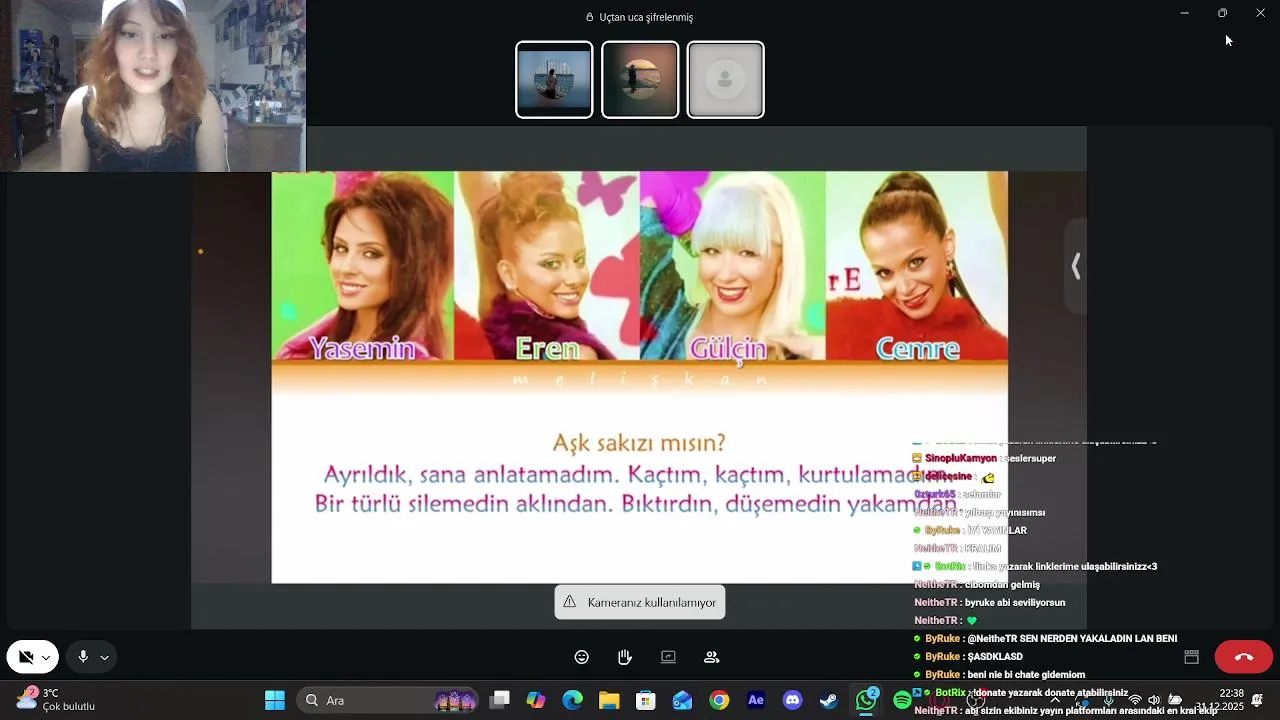Select the third participant with grey avatar

coord(726,80)
